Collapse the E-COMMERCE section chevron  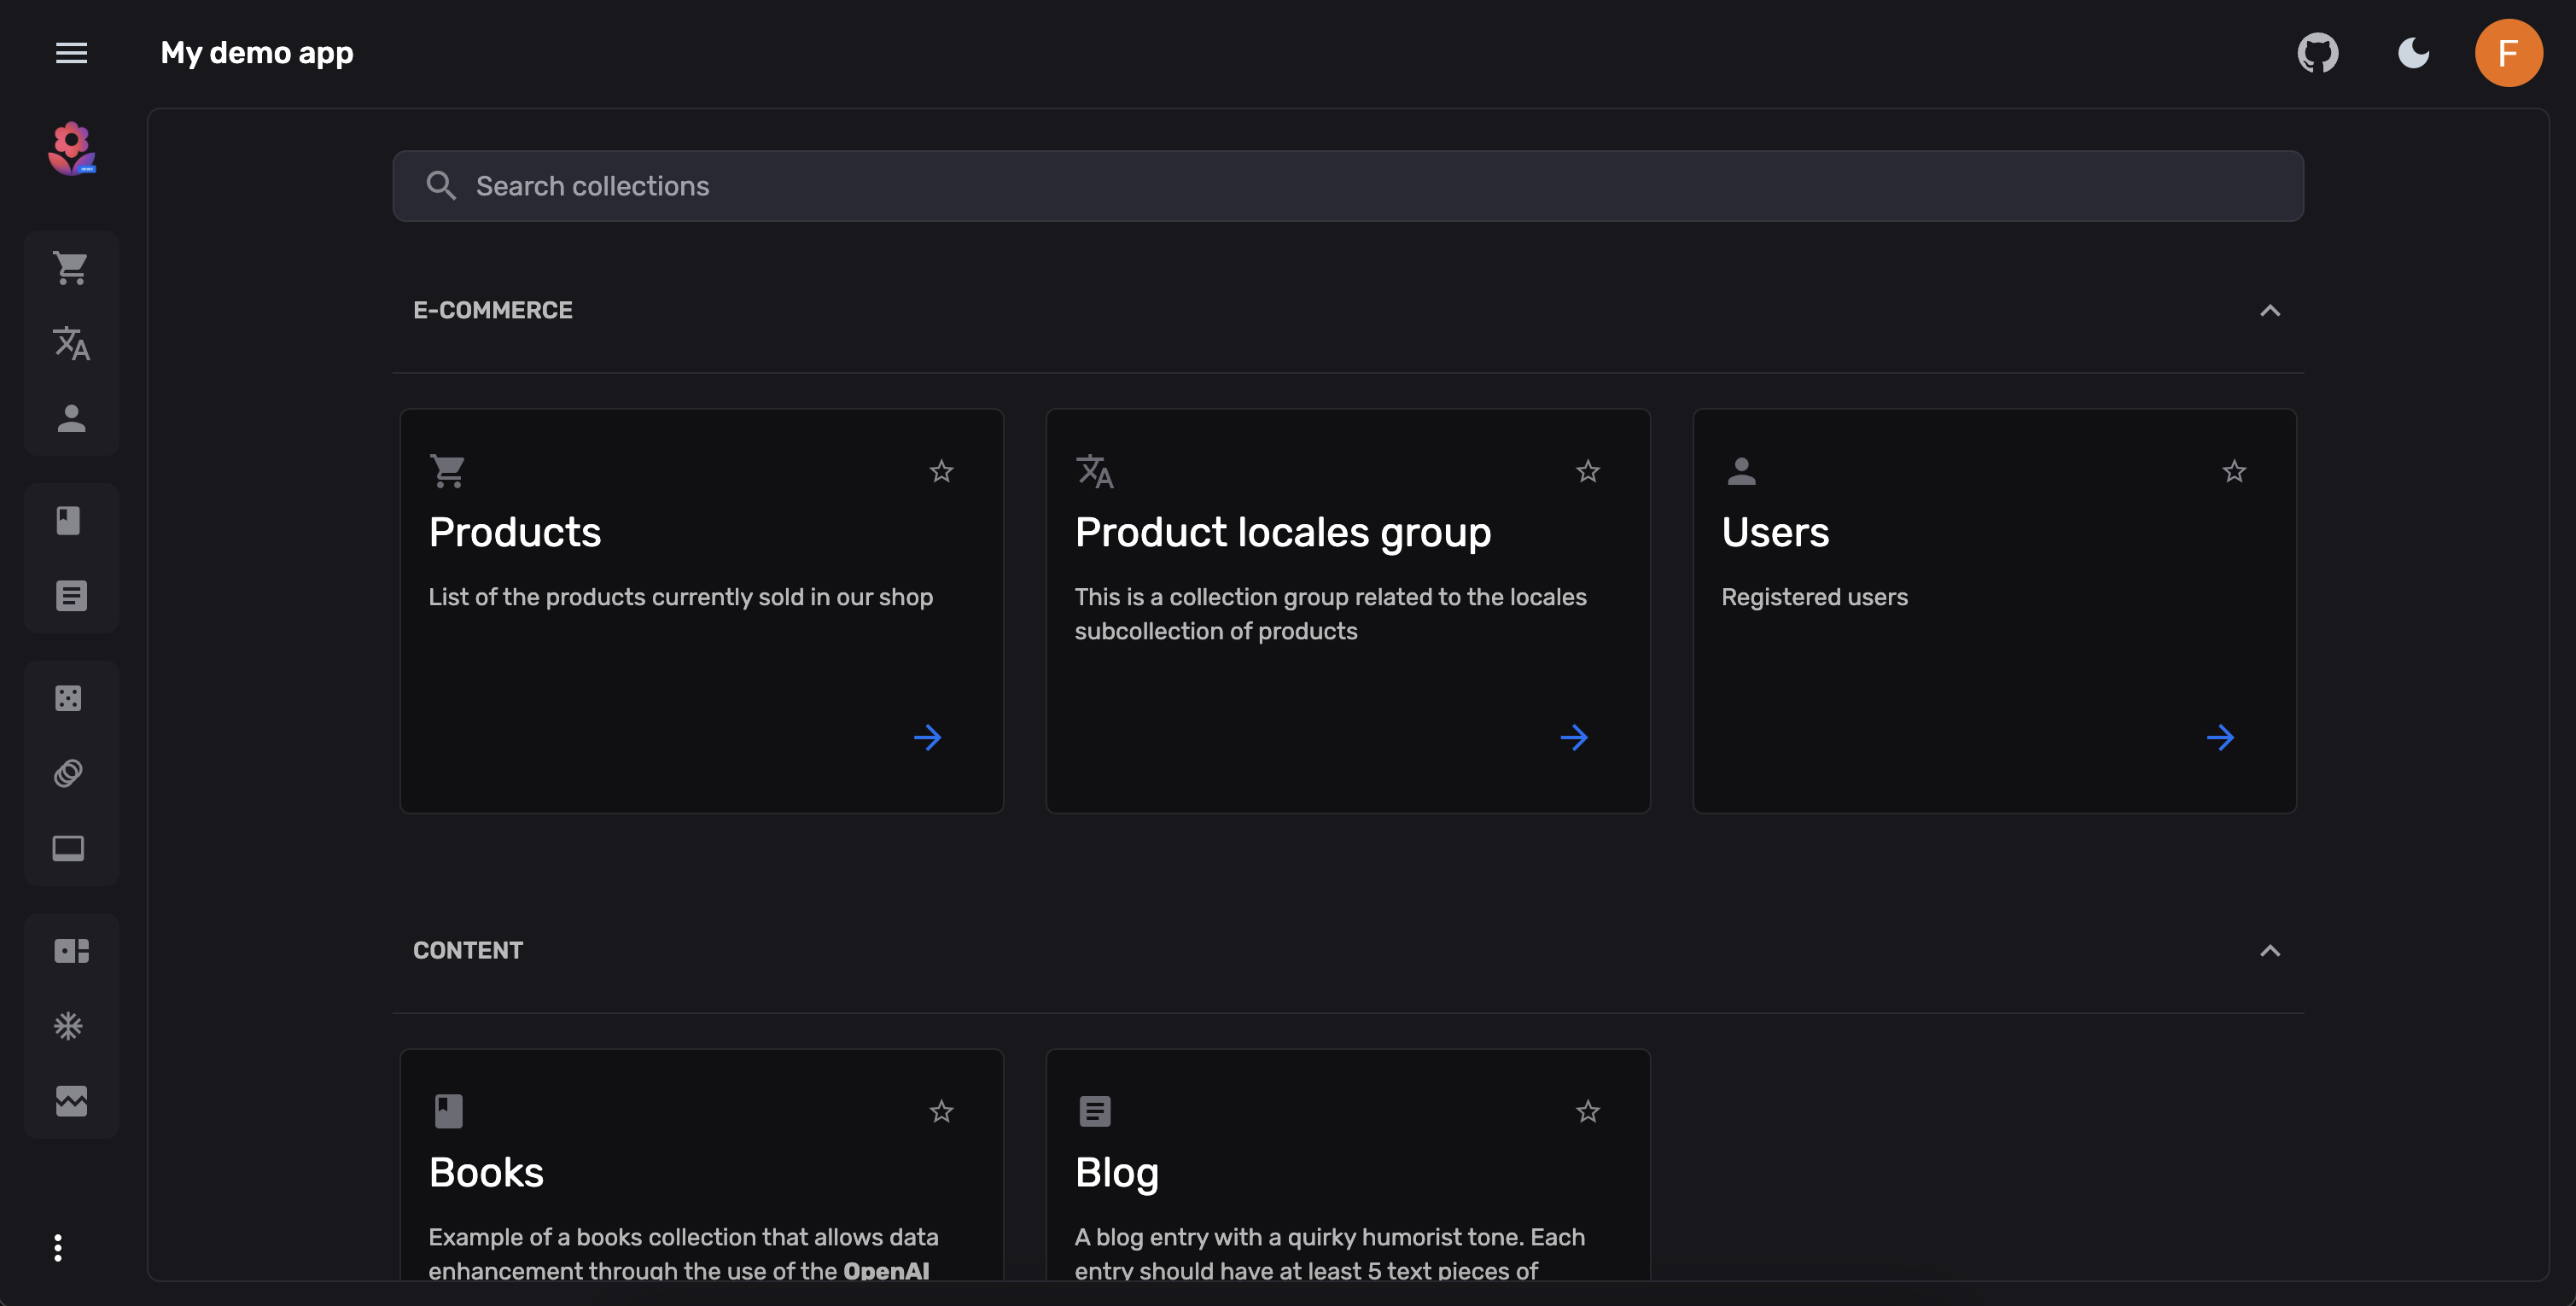(2271, 311)
